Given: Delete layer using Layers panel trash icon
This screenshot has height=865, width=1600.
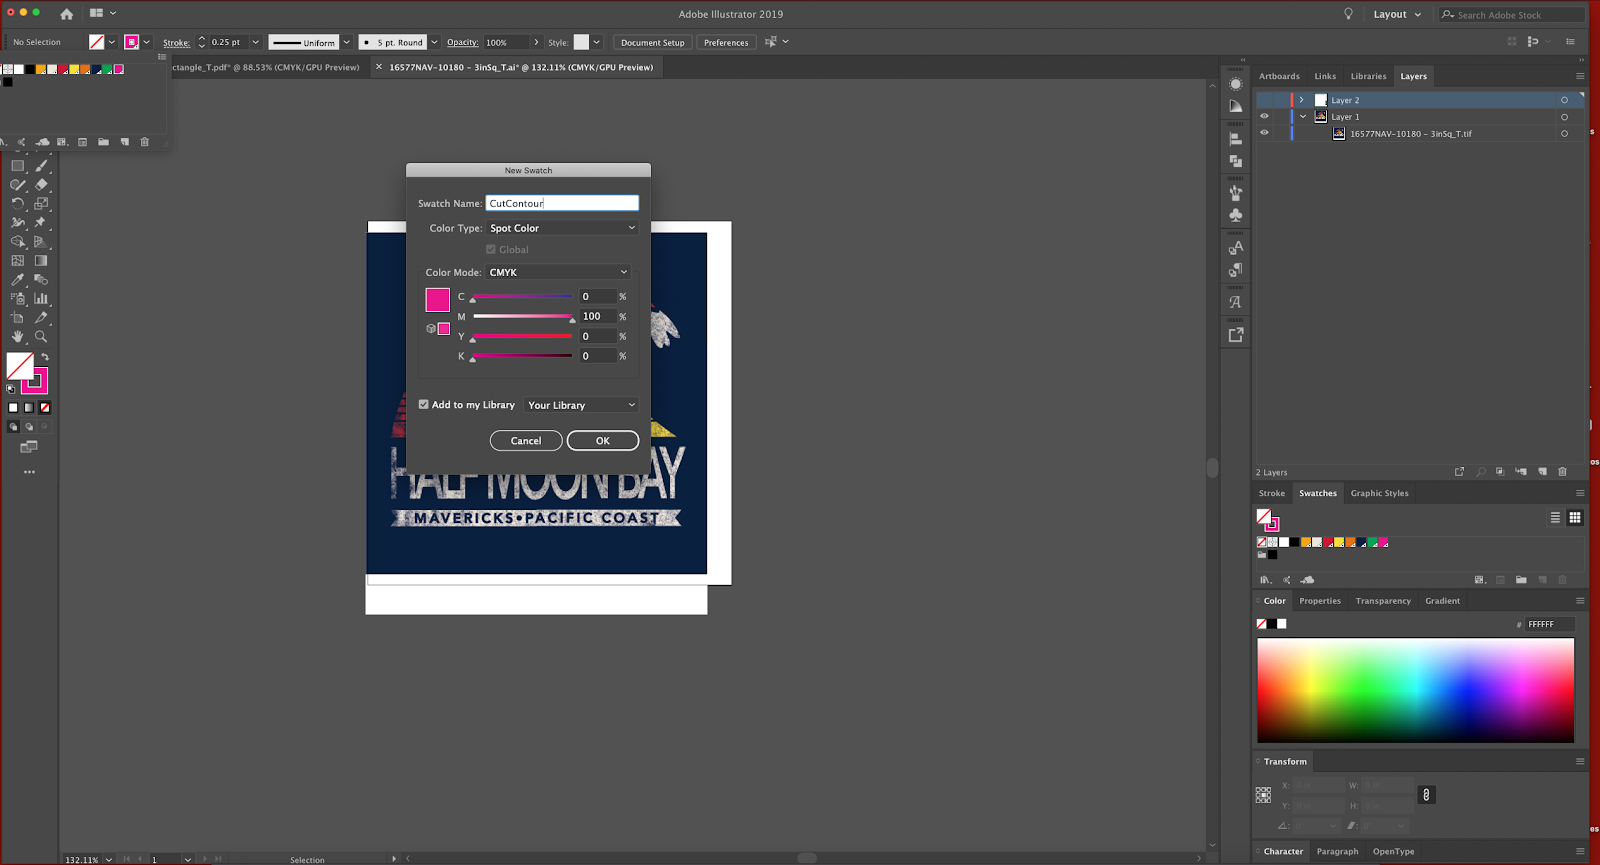Looking at the screenshot, I should (x=1562, y=472).
